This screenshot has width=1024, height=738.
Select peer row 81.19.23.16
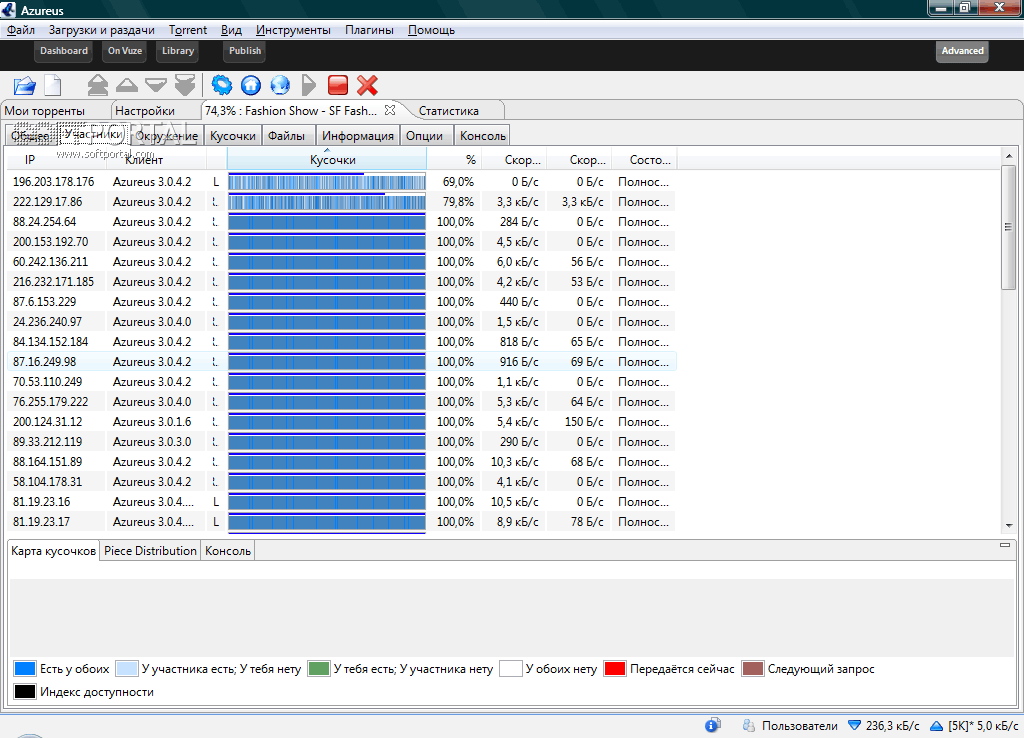pos(342,502)
